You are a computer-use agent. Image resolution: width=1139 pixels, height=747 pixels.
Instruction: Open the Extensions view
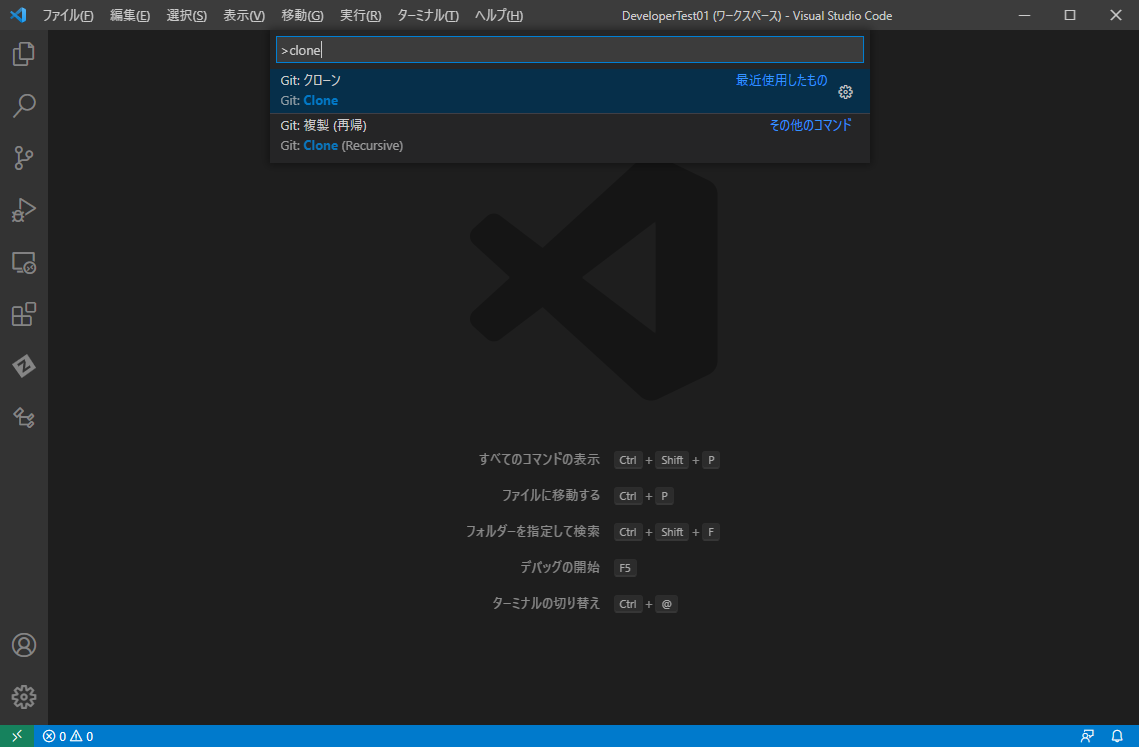[24, 315]
